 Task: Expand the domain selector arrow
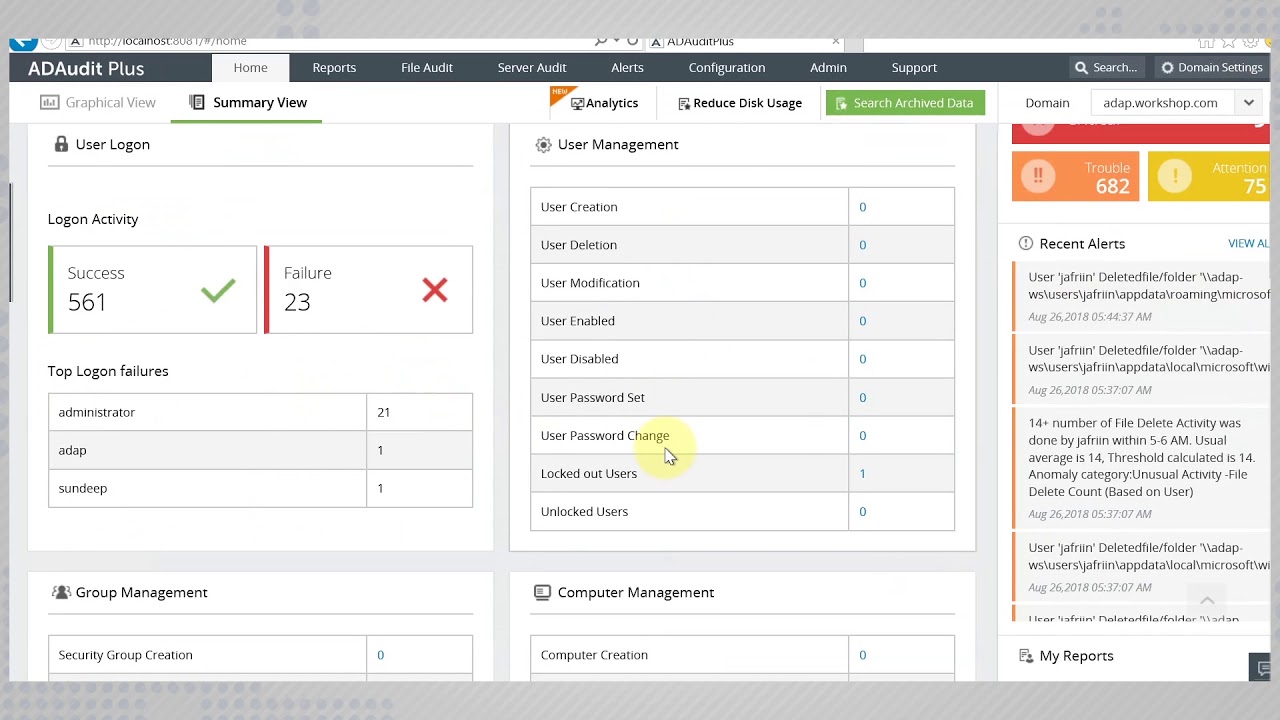[x=1249, y=103]
